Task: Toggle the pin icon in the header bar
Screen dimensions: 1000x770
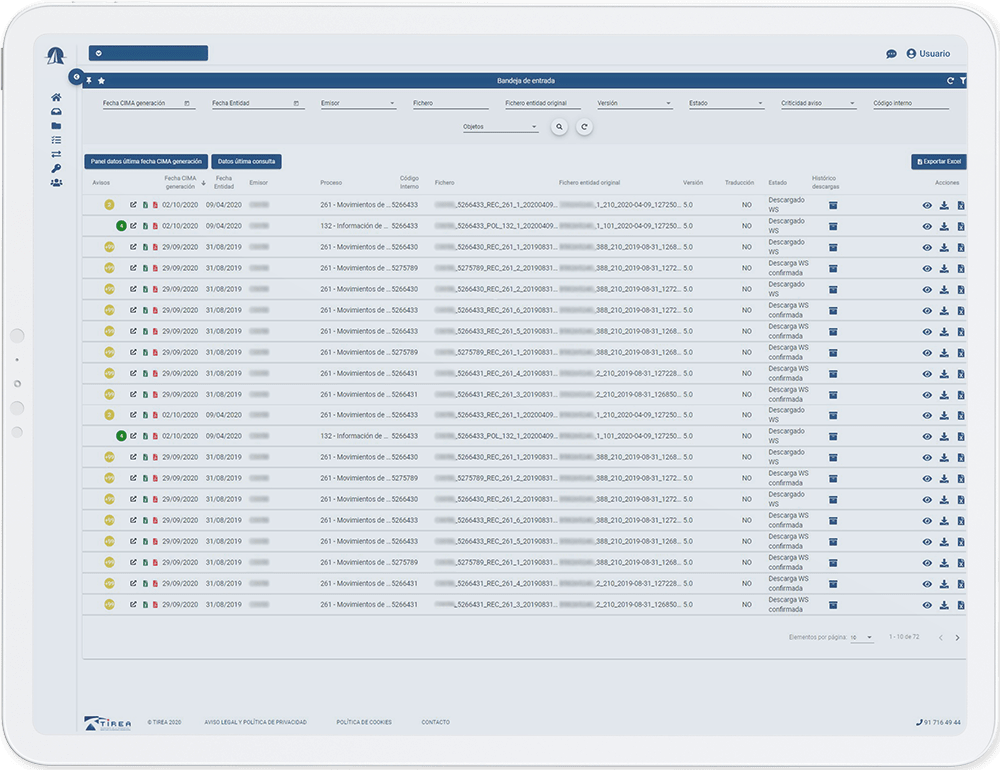Action: pos(89,80)
